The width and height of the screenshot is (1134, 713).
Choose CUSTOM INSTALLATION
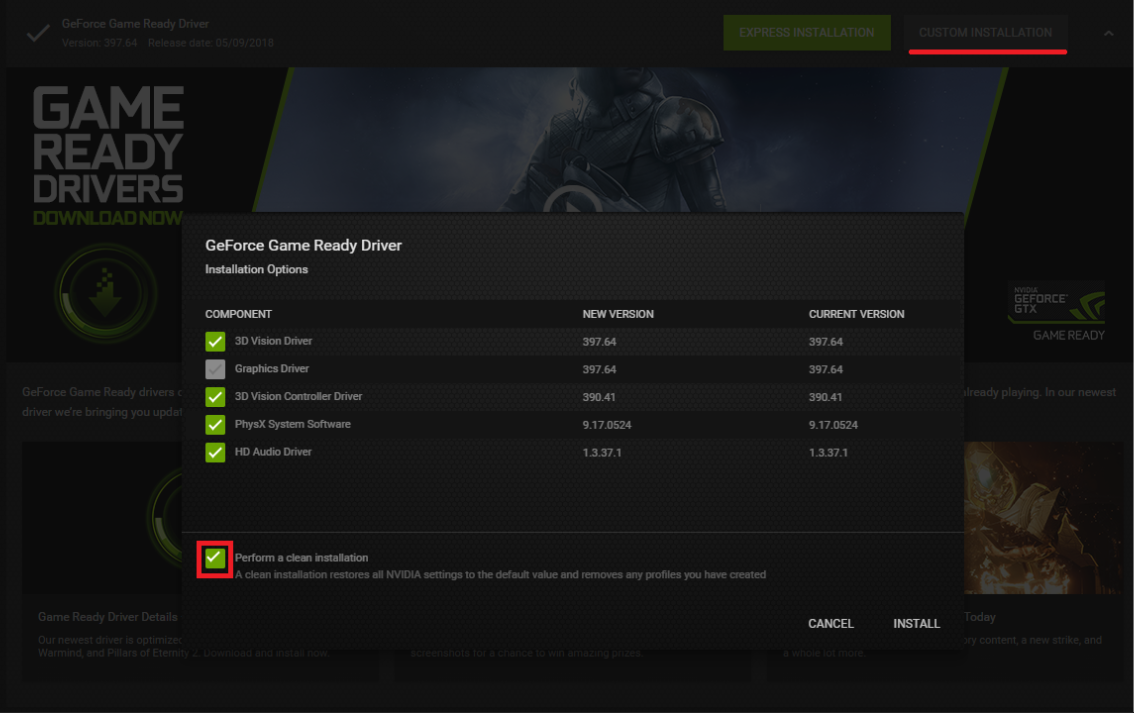coord(985,33)
